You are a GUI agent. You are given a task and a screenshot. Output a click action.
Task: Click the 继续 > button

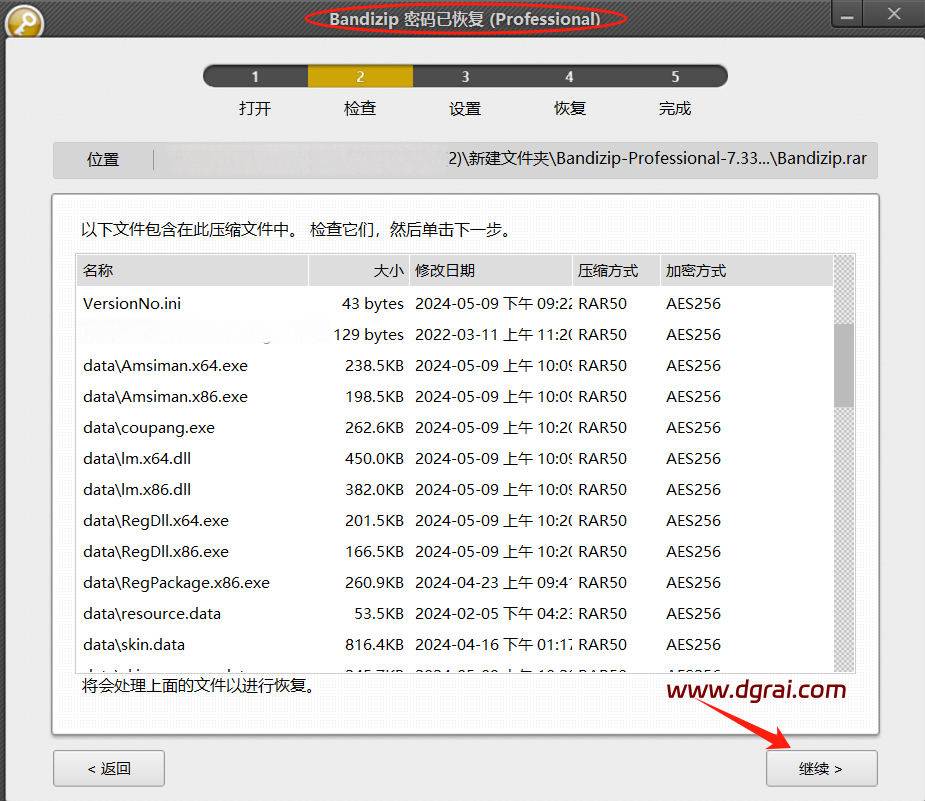821,769
